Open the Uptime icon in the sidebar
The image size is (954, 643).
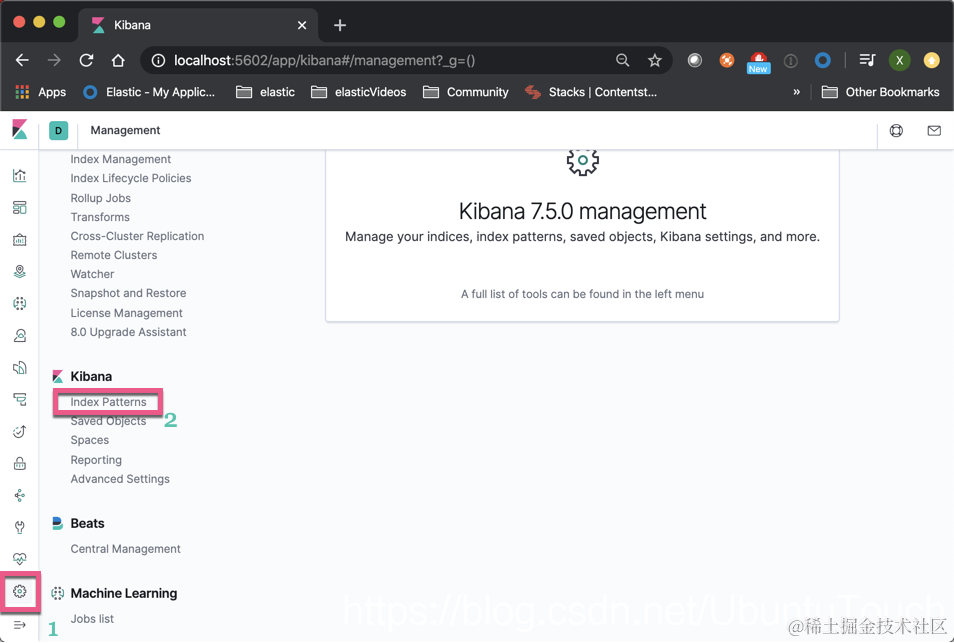point(19,431)
